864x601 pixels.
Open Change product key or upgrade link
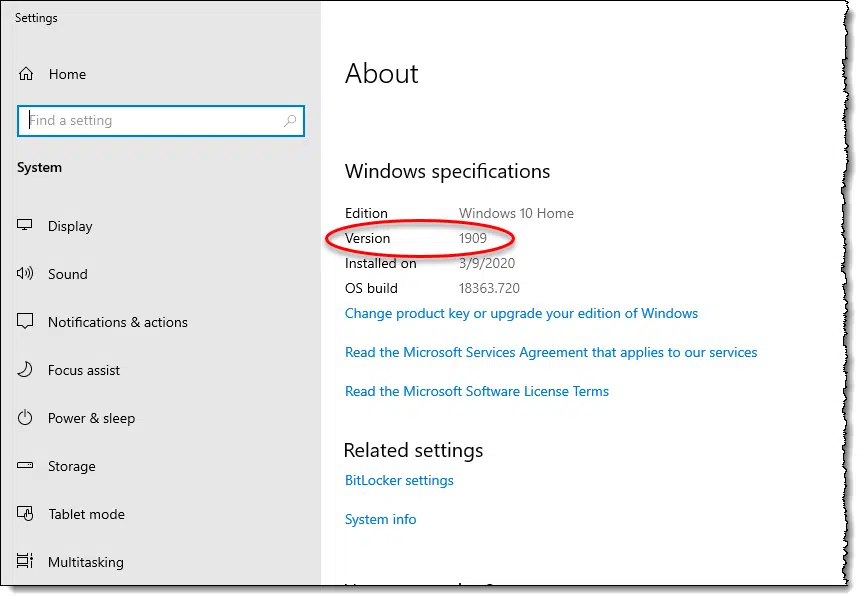pos(521,313)
